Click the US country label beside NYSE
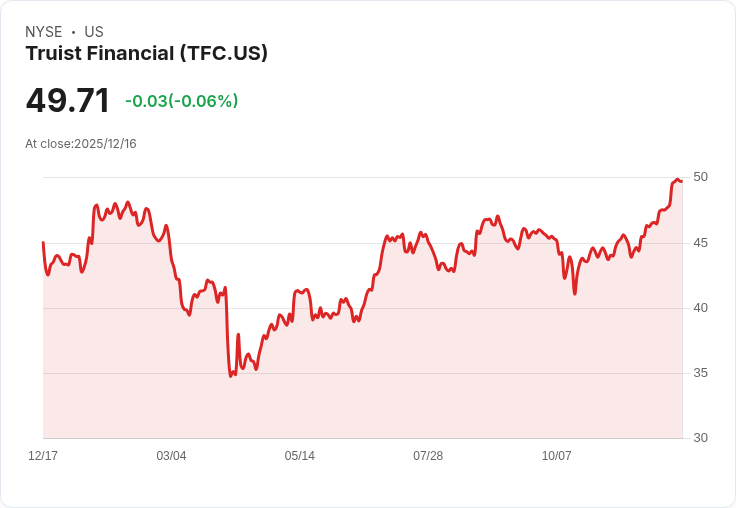736x508 pixels. click(94, 32)
